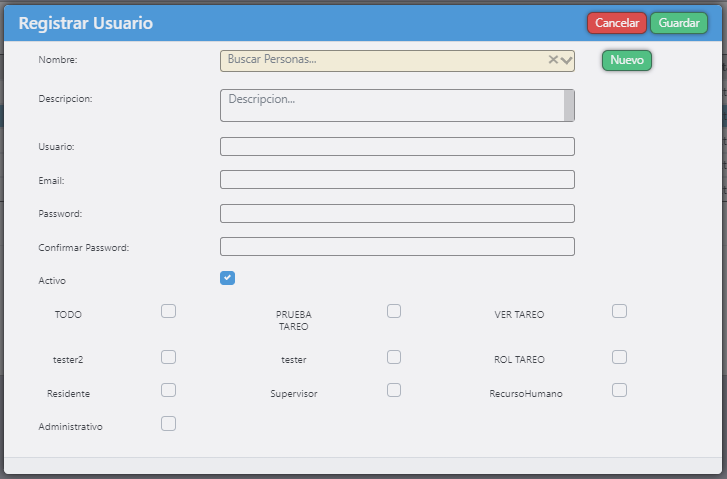Enable the TODO role checkbox
This screenshot has width=727, height=479.
pos(168,311)
